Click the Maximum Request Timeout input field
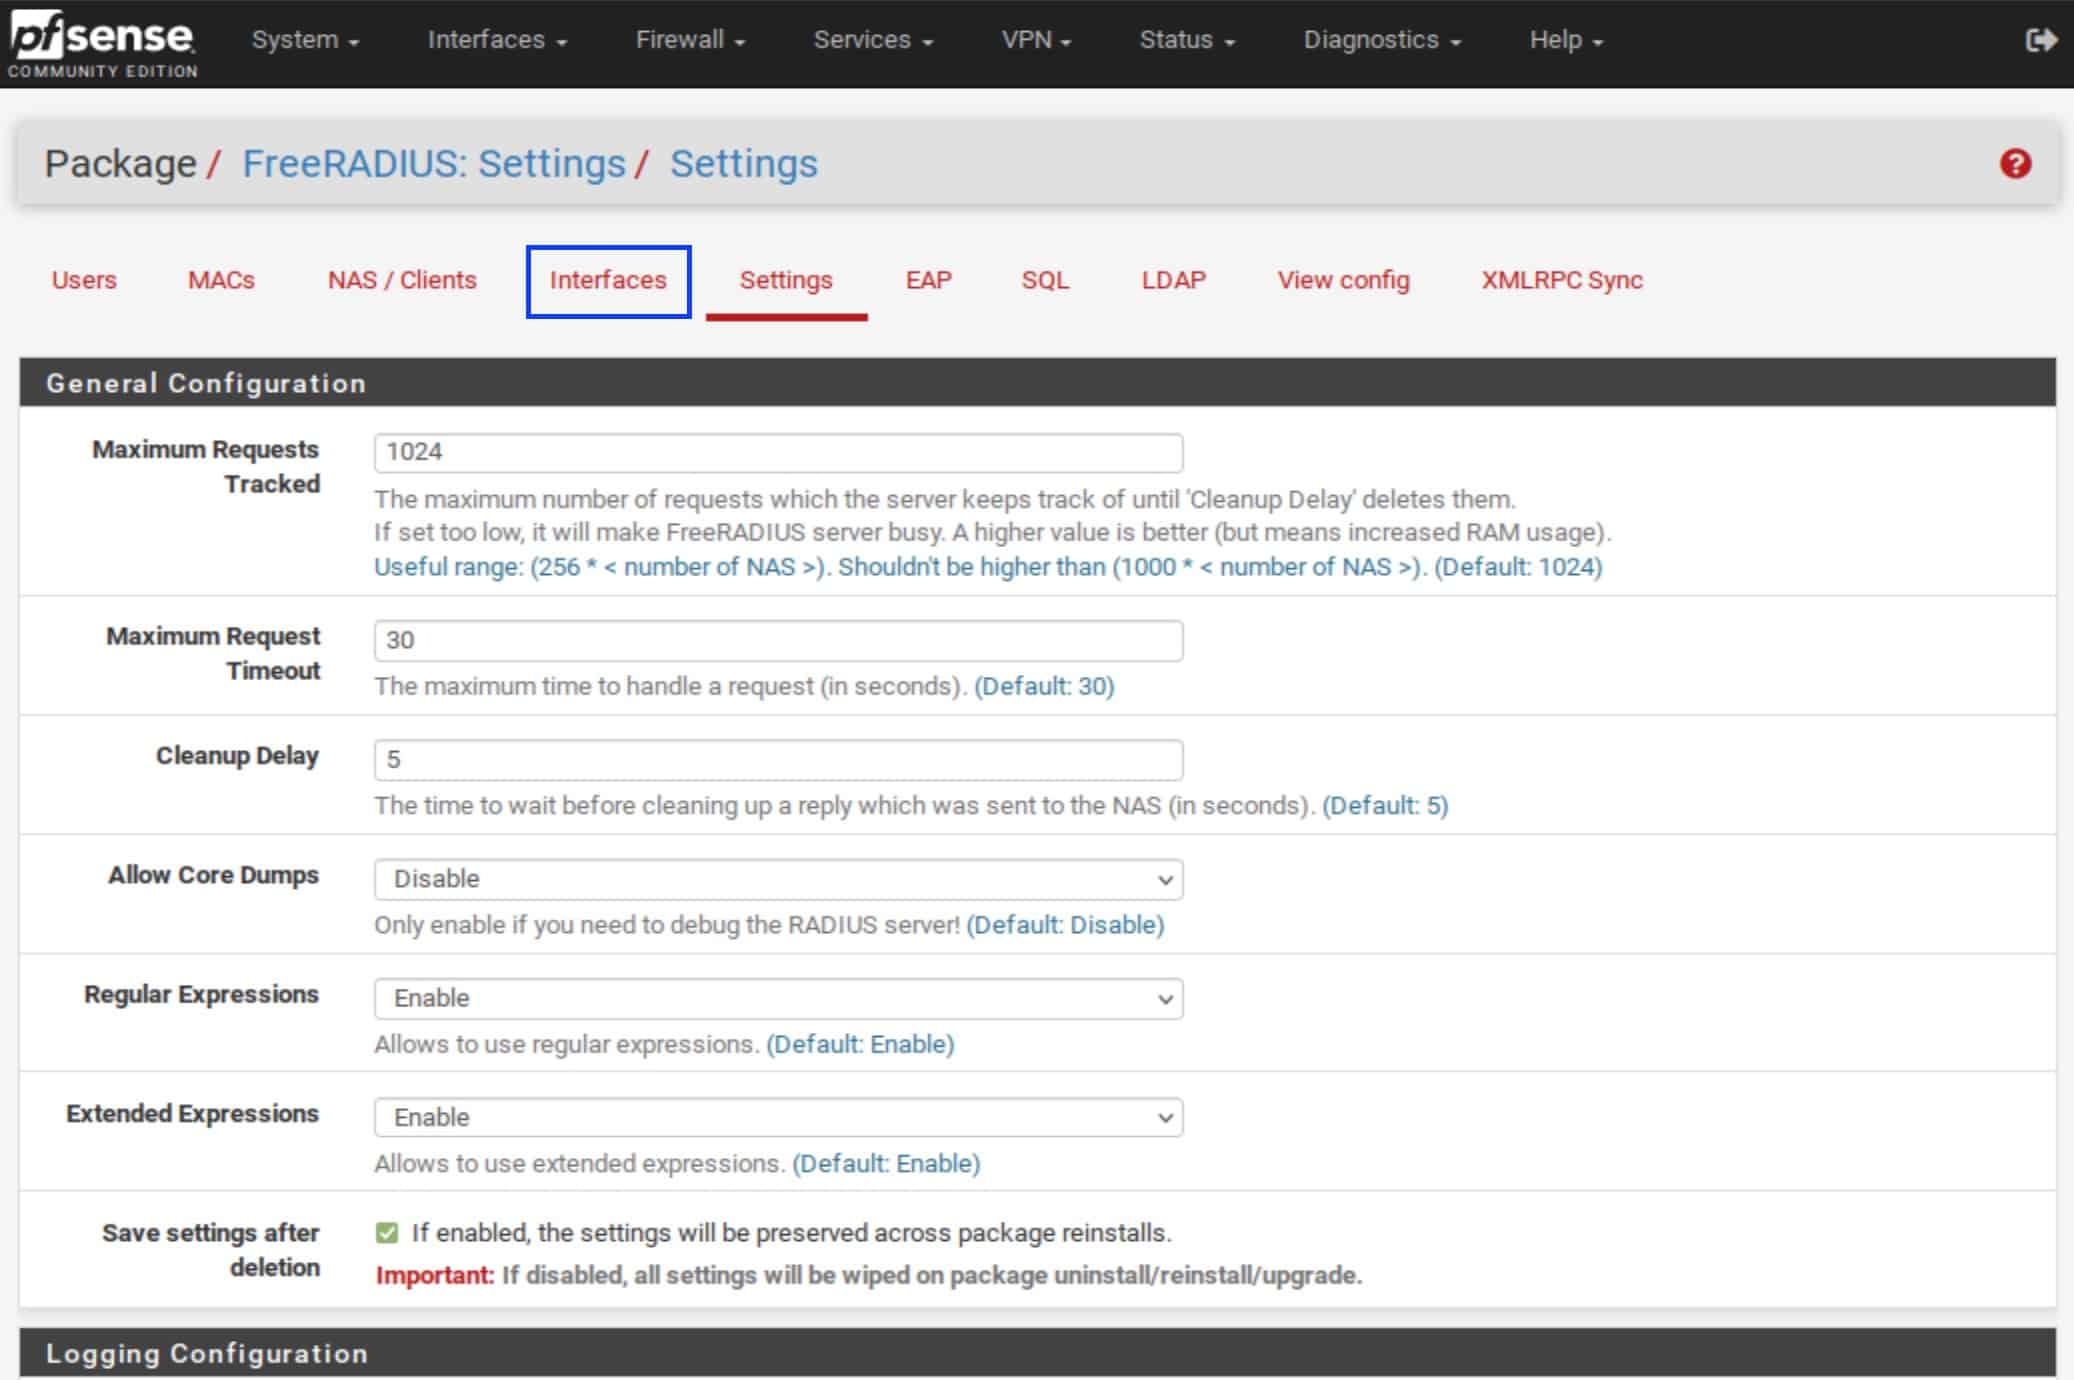Image resolution: width=2074 pixels, height=1380 pixels. pos(778,640)
